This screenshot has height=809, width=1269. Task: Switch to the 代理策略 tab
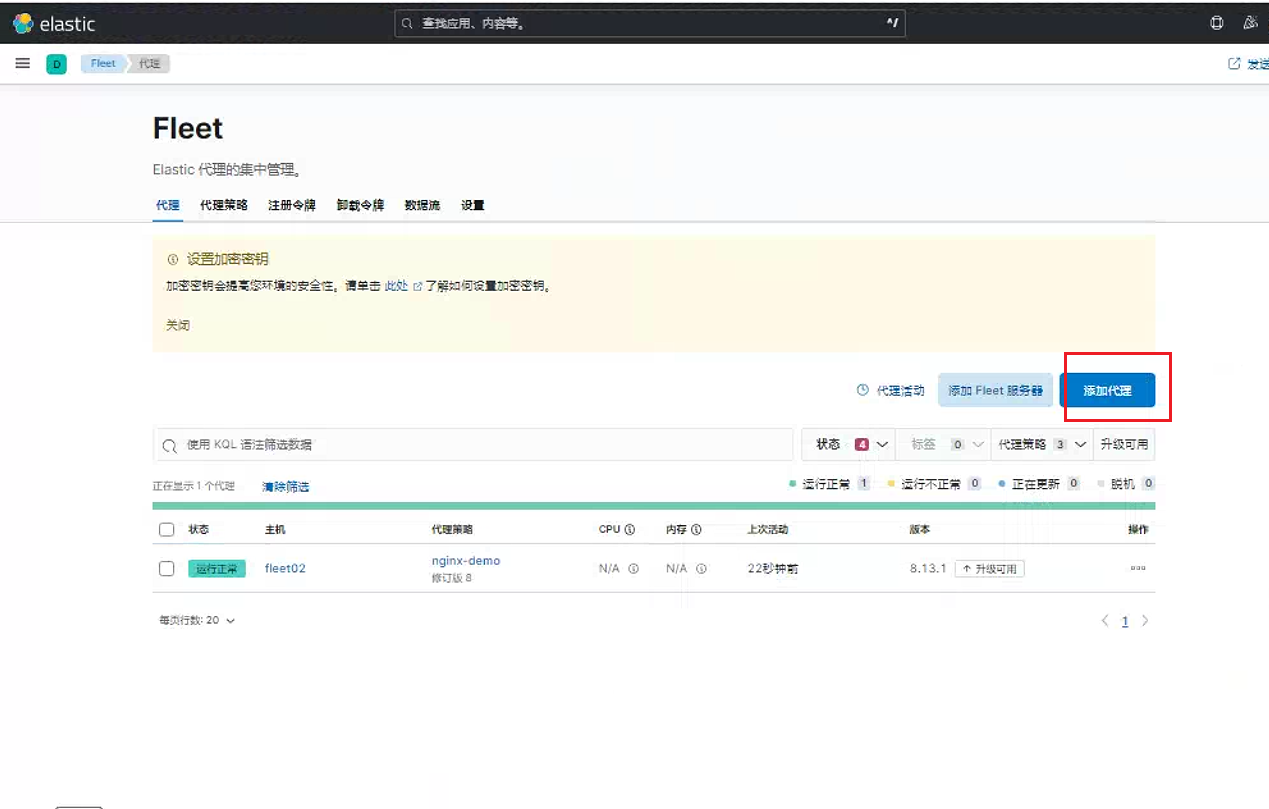coord(224,205)
